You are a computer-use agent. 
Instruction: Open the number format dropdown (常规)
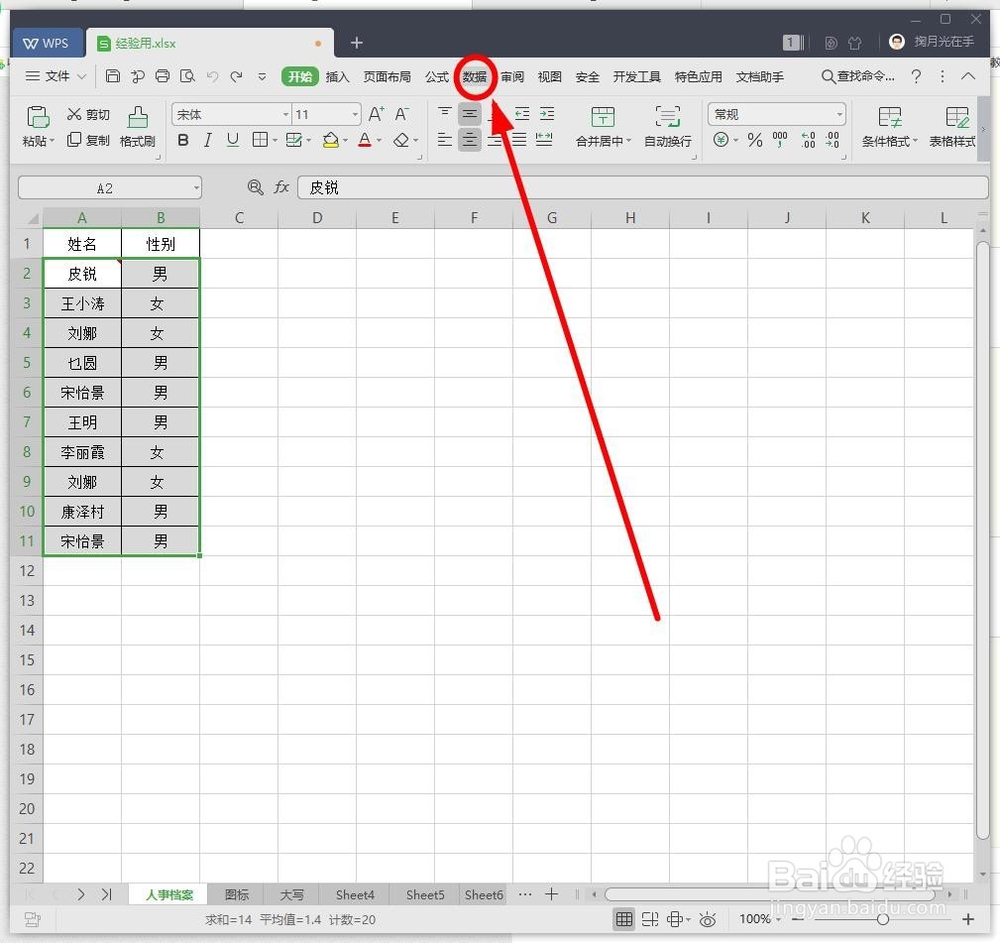click(839, 115)
